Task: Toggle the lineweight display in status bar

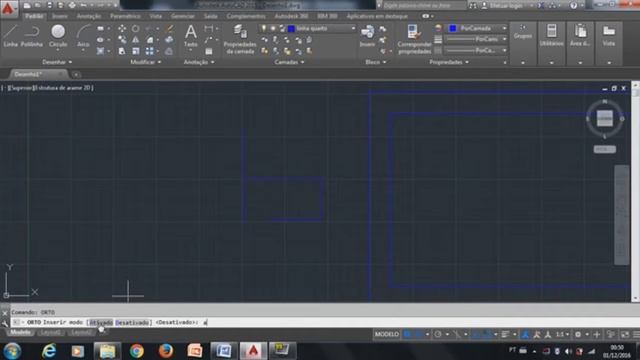Action: click(x=505, y=334)
